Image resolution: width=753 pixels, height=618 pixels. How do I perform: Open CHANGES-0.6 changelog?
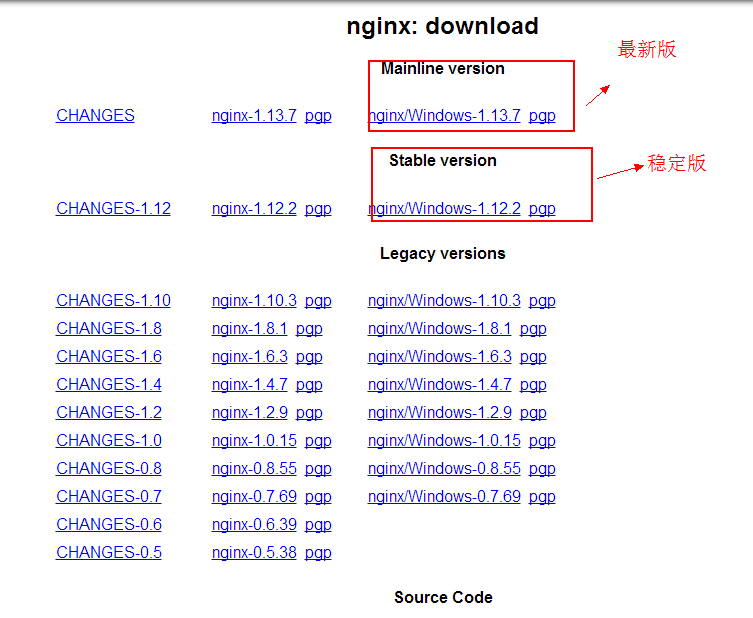click(x=109, y=524)
